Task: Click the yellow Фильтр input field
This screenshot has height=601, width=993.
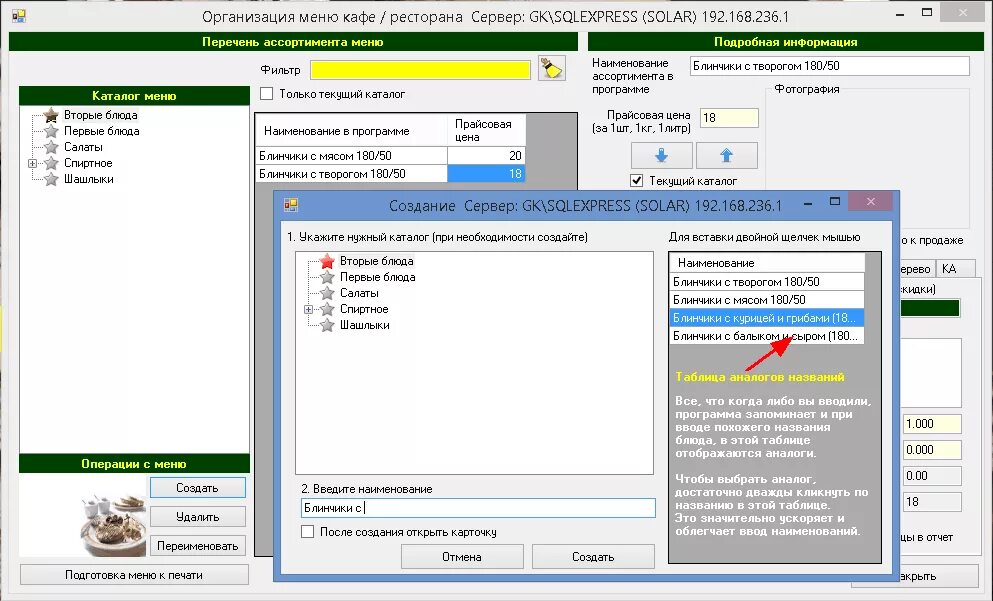Action: pyautogui.click(x=420, y=70)
